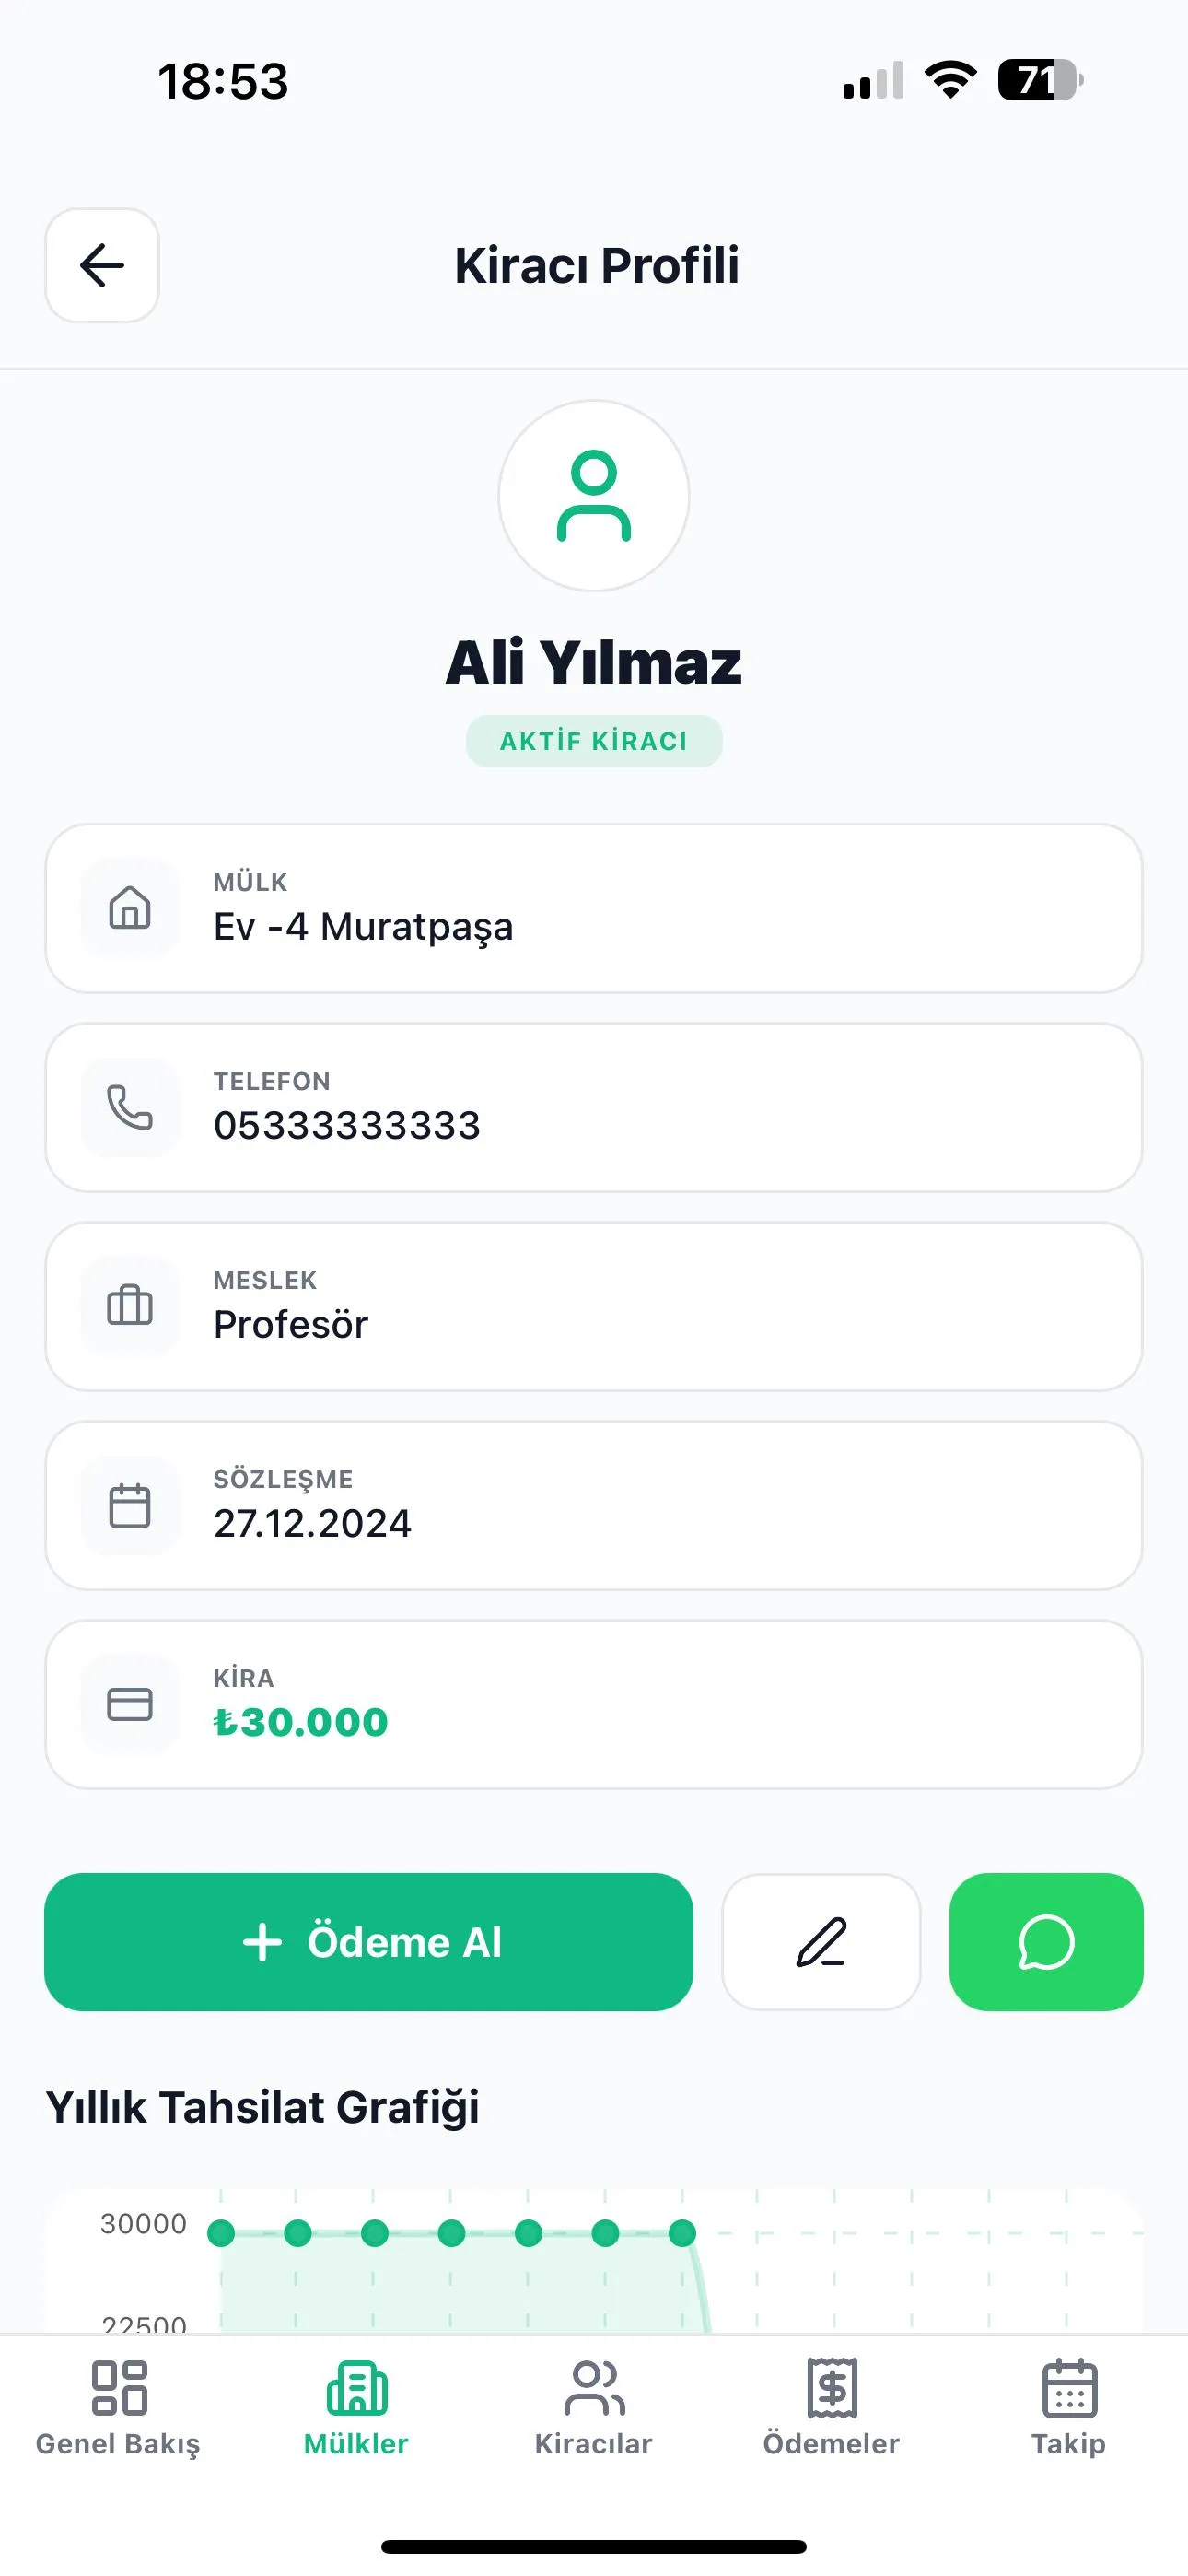This screenshot has width=1188, height=2576.
Task: Tap the house icon in Mülk card
Action: pyautogui.click(x=130, y=908)
